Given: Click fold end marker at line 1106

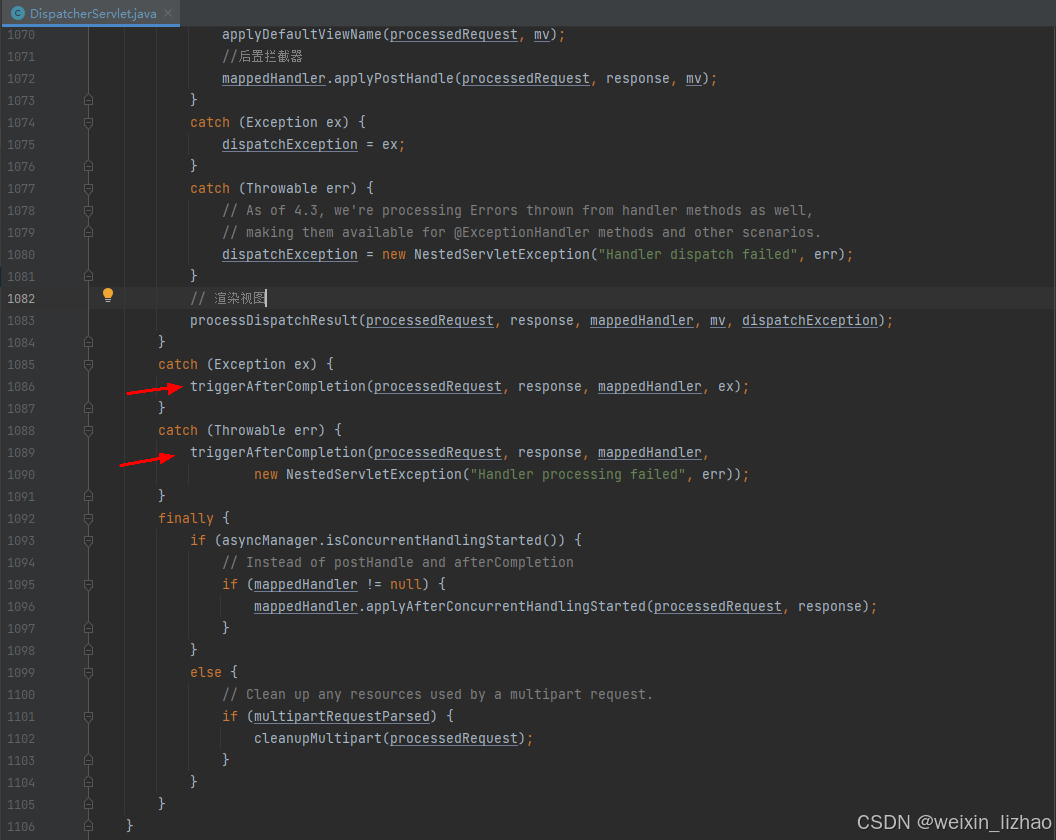Looking at the screenshot, I should click(x=88, y=827).
